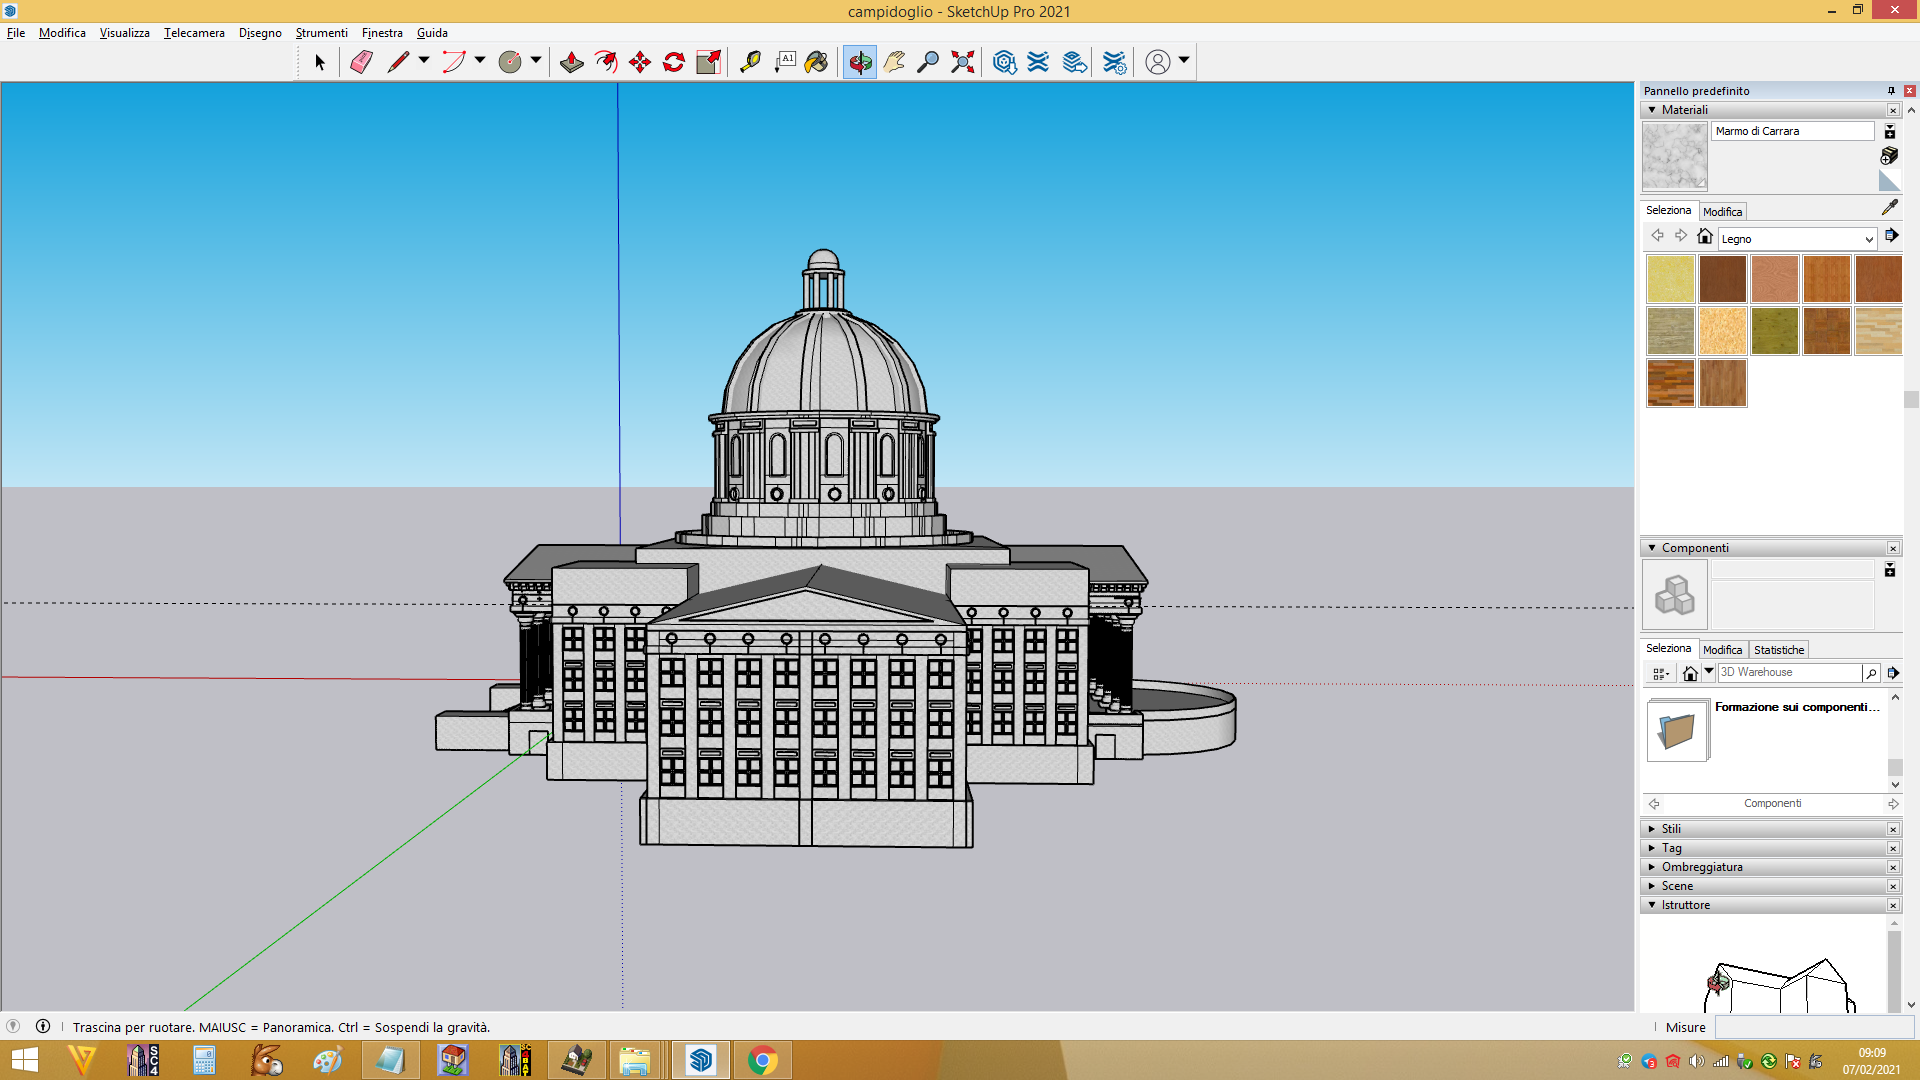Switch to the Statistiche tab

pos(1779,650)
